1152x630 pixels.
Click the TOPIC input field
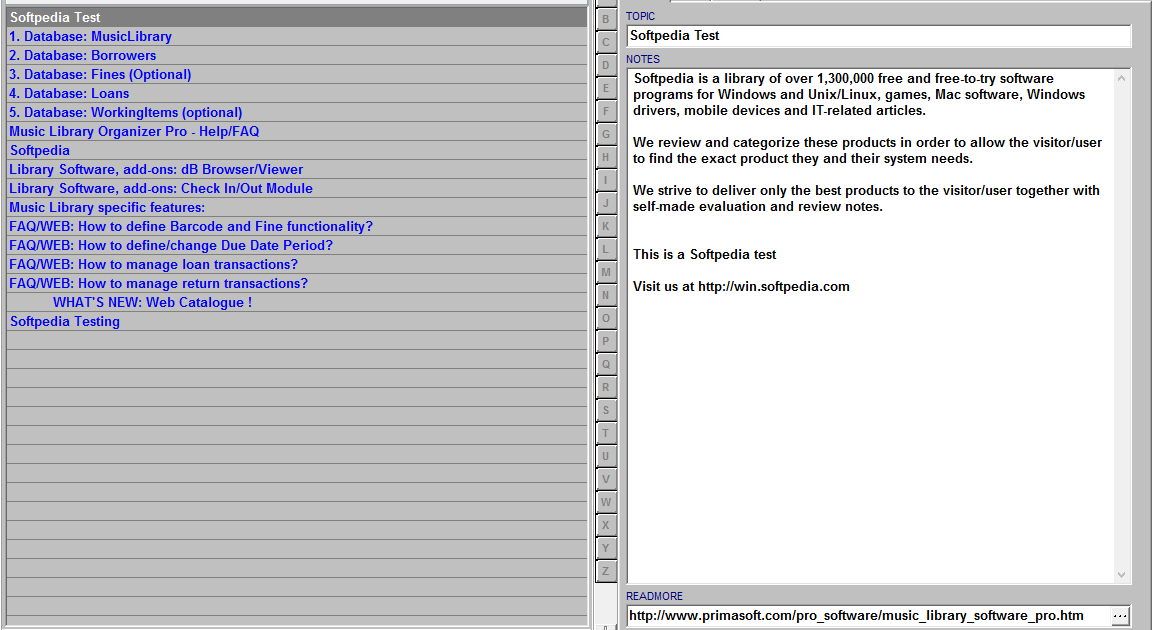click(879, 36)
